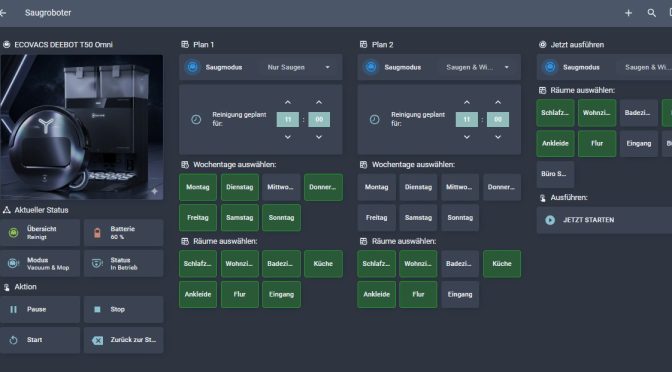Click the sparkle icon on robot image
Screen dimensions: 672x372
coord(154,191)
